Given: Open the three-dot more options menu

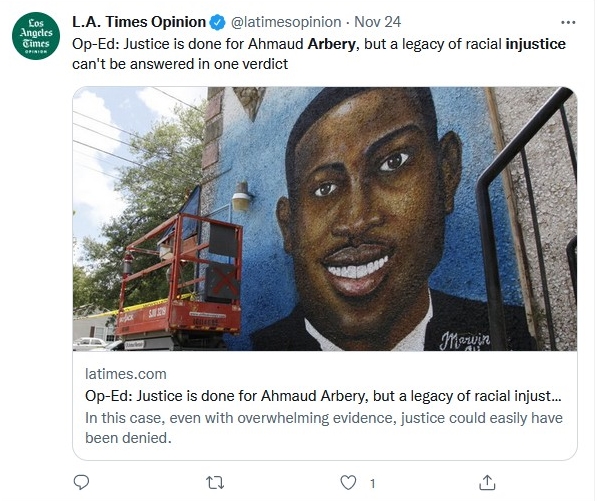Looking at the screenshot, I should (x=568, y=22).
